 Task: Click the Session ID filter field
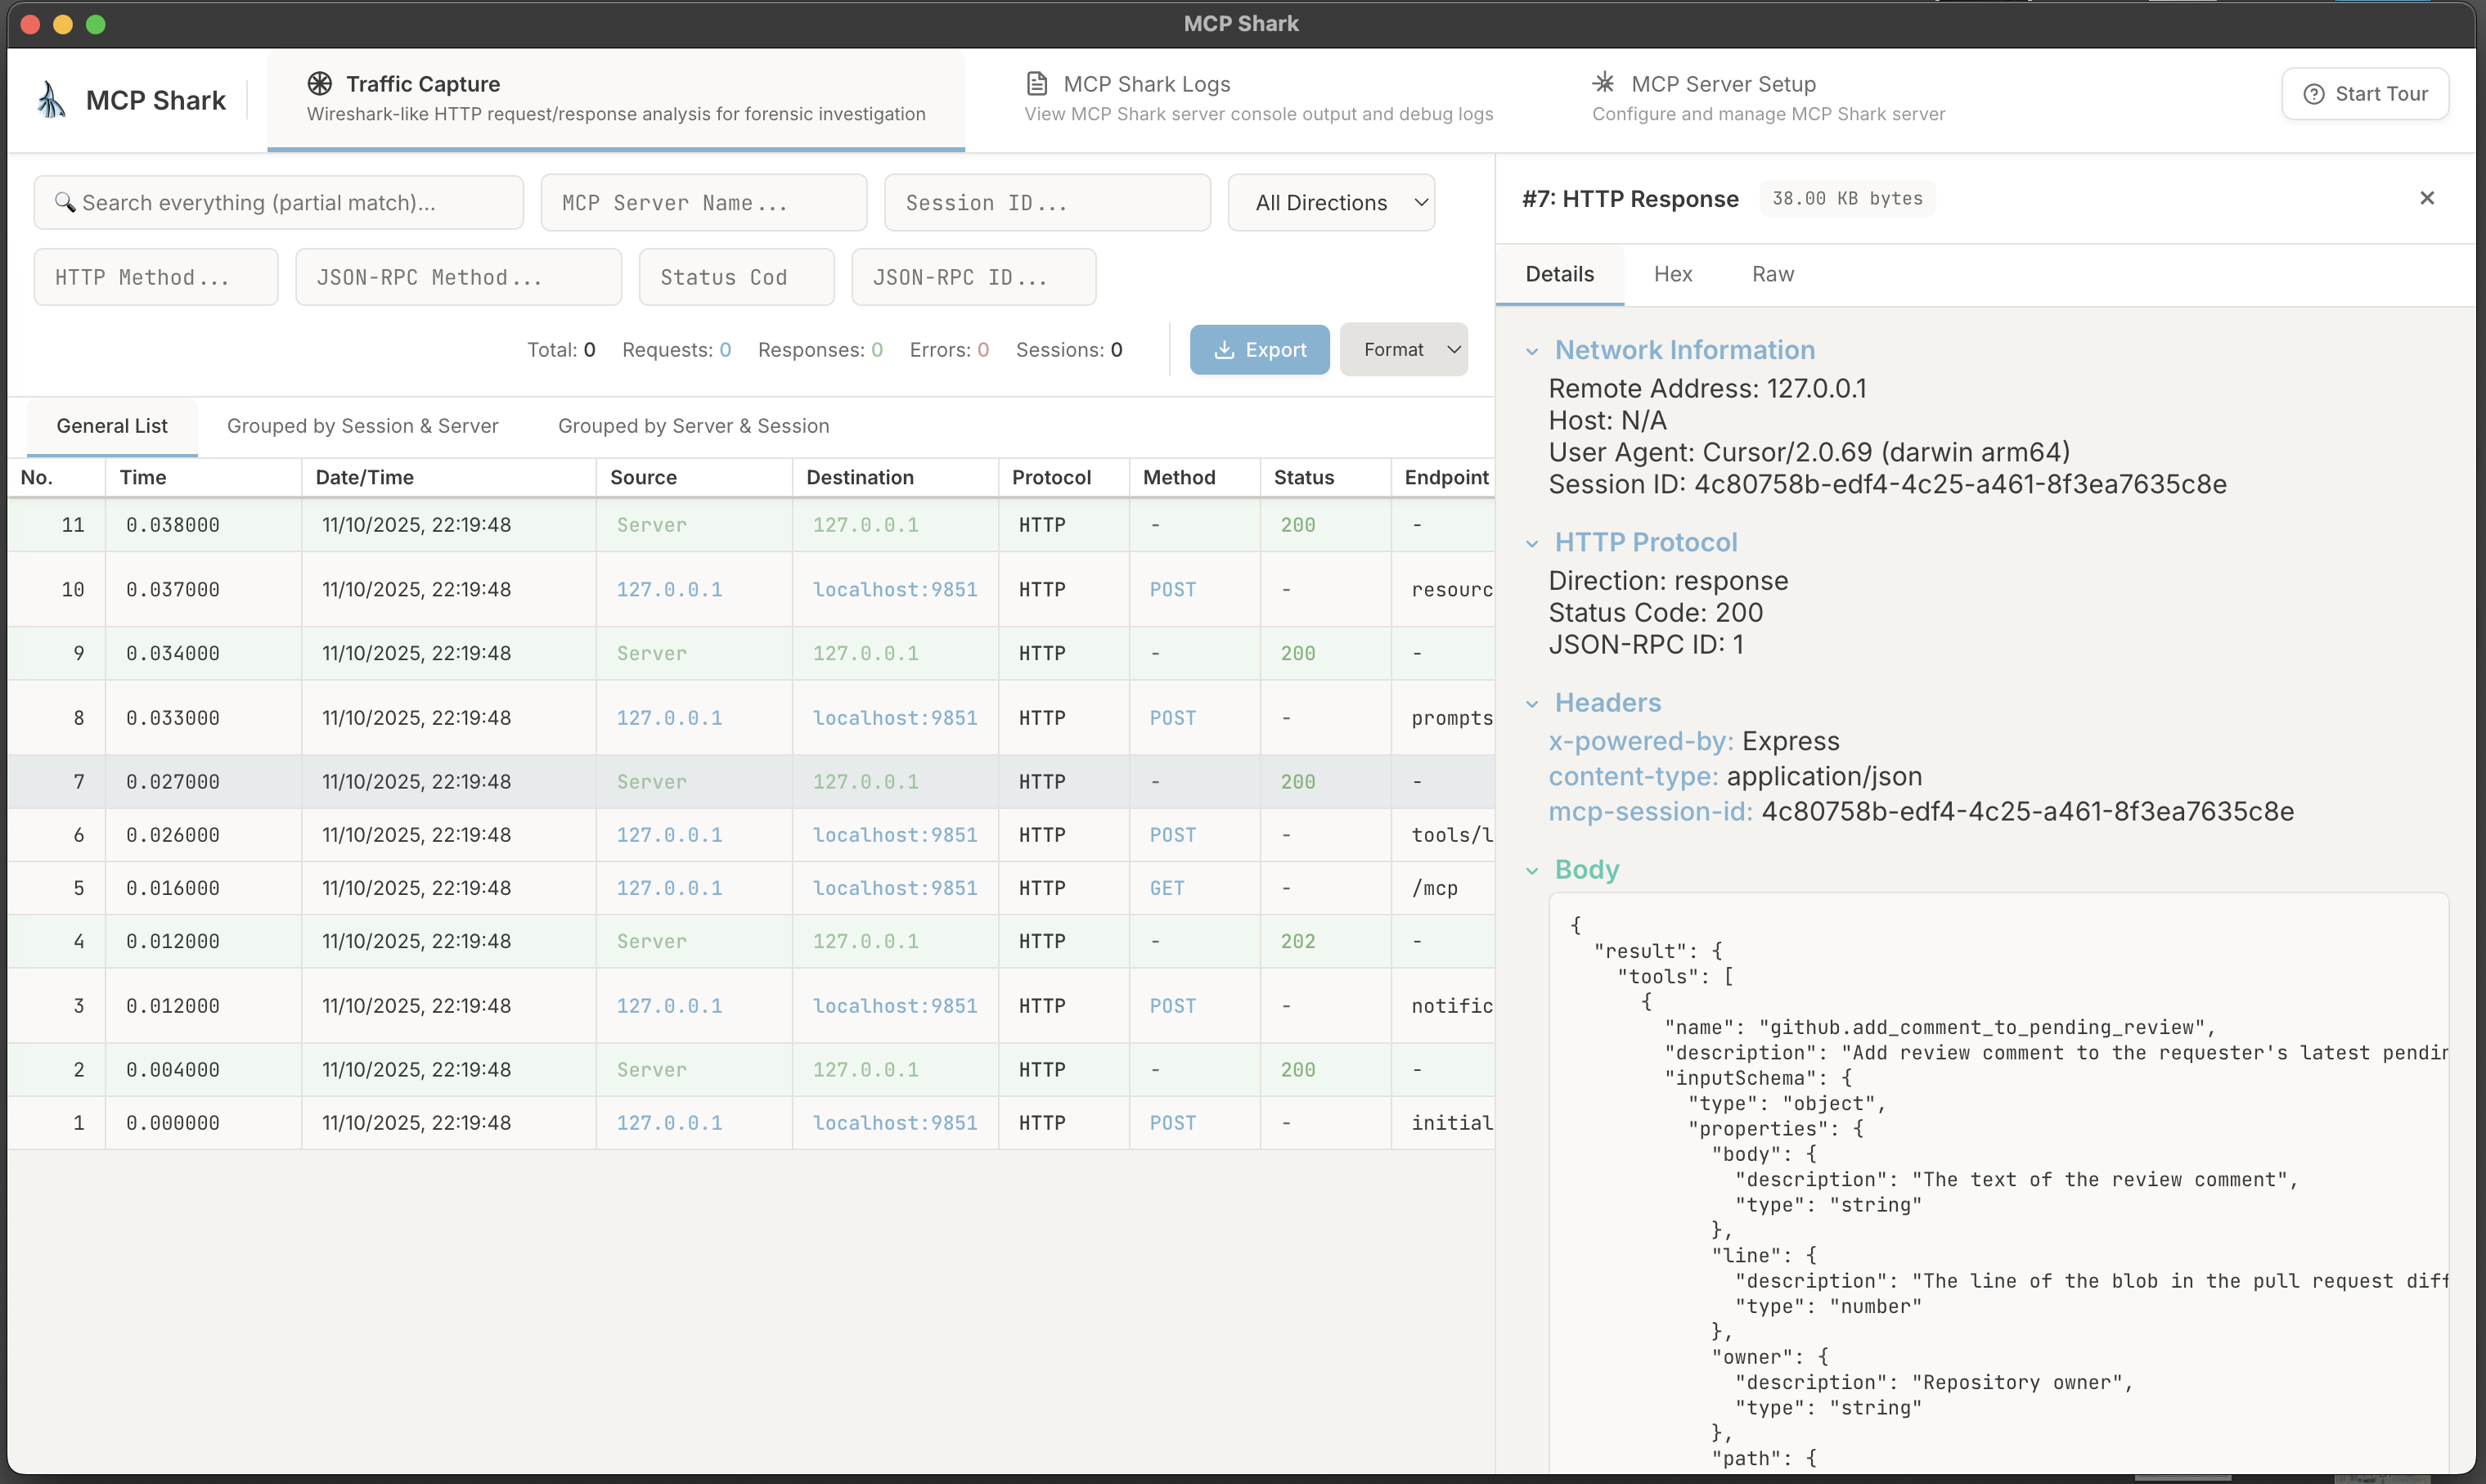click(1046, 202)
